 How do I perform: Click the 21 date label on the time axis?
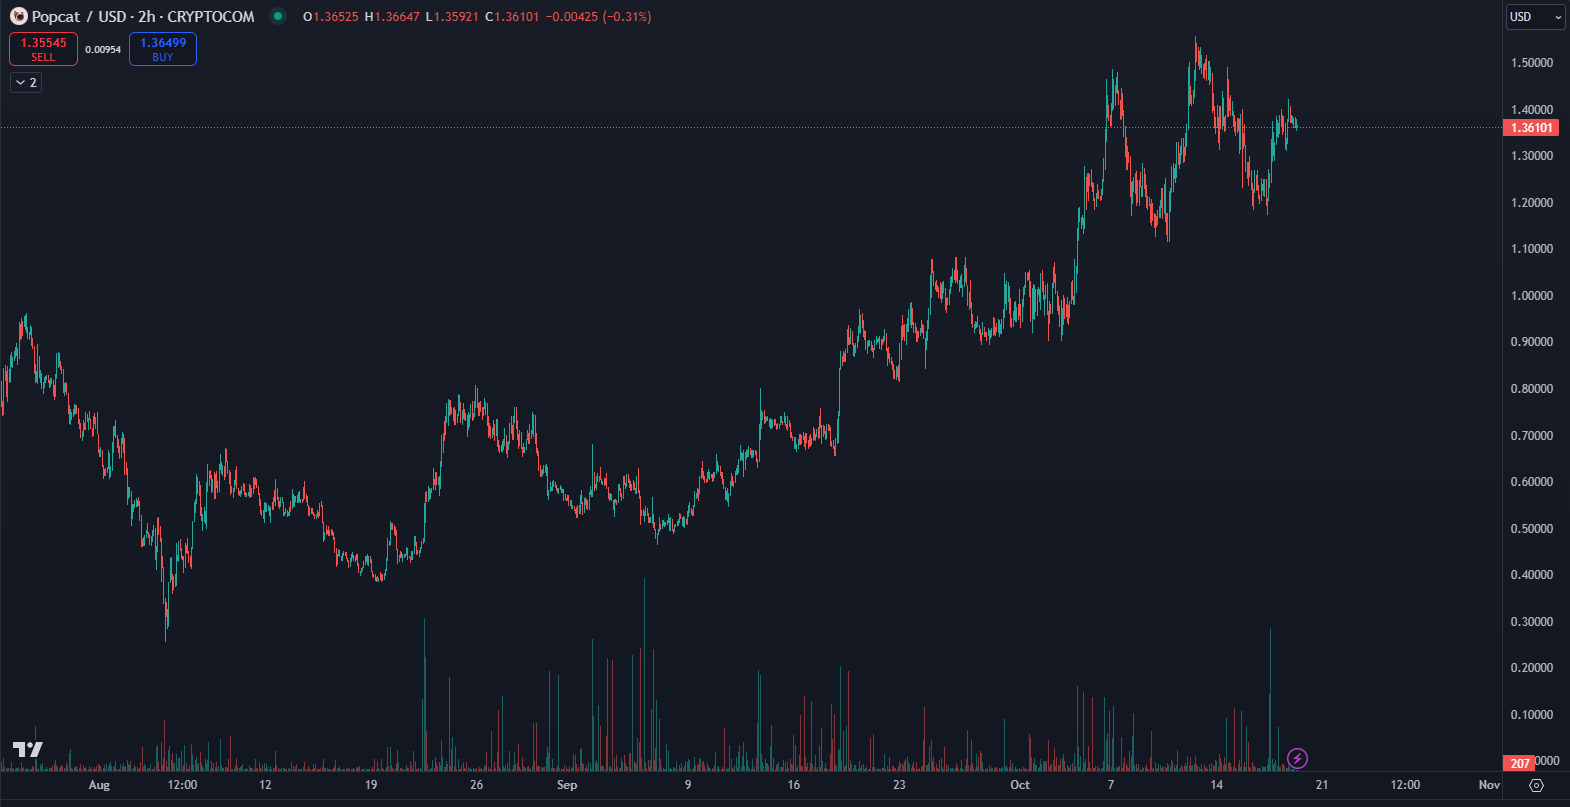click(1322, 785)
